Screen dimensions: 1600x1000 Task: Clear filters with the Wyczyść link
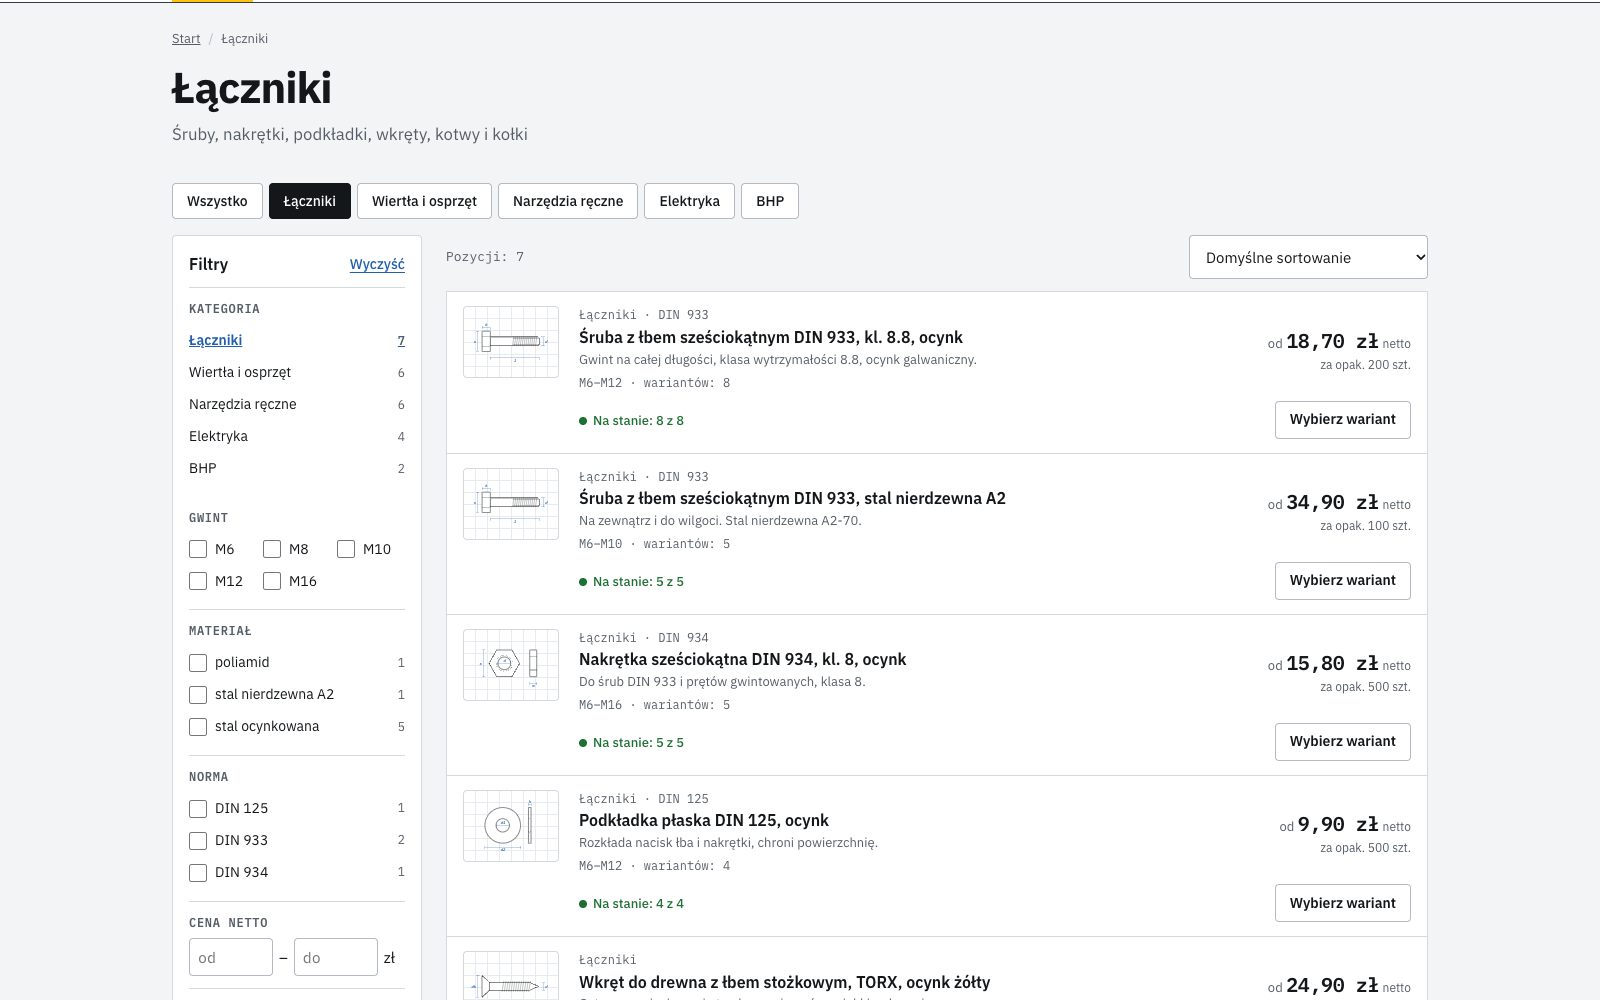pos(377,264)
